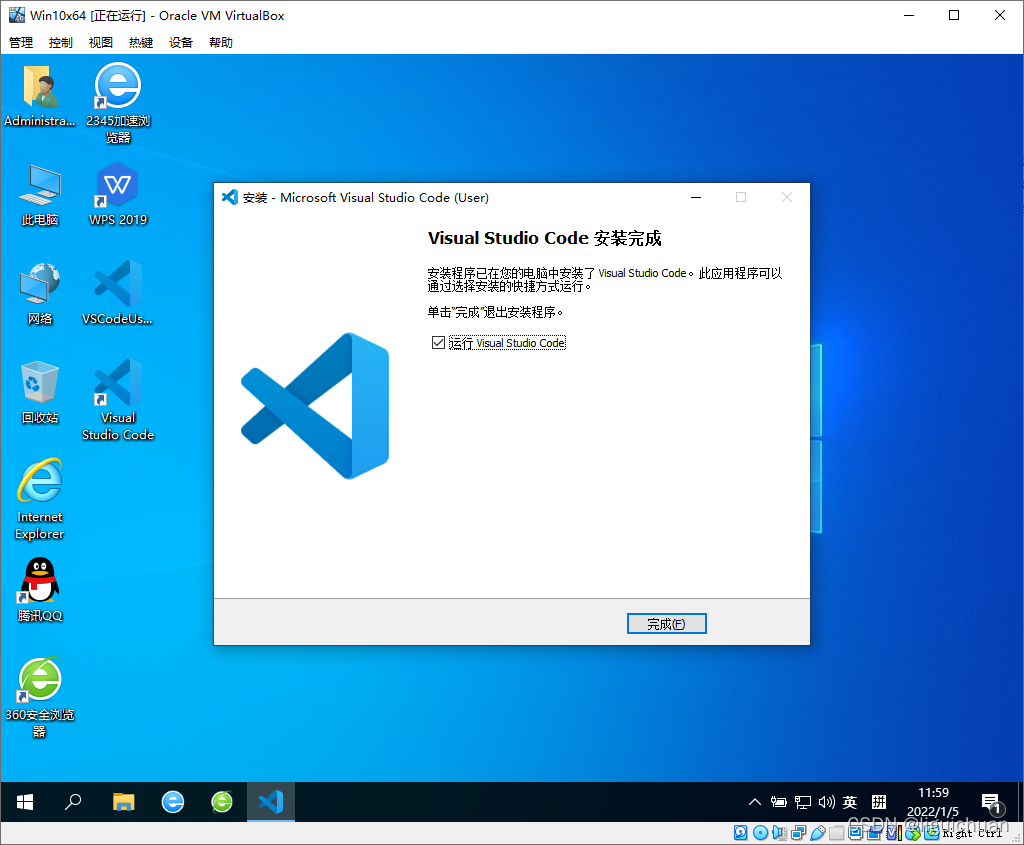Click the 完成(F) finish button
Viewport: 1024px width, 845px height.
tap(666, 624)
